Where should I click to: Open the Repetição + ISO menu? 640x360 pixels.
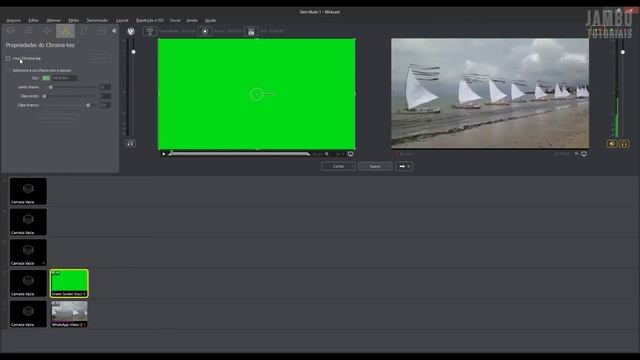coord(149,20)
